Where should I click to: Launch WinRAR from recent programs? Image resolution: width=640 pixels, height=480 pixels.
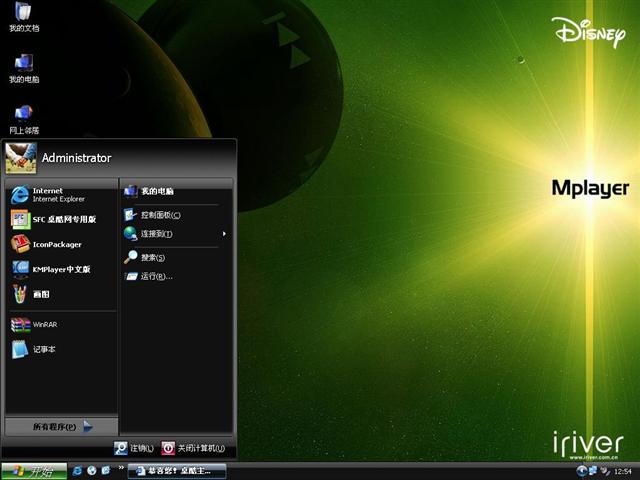(x=61, y=324)
